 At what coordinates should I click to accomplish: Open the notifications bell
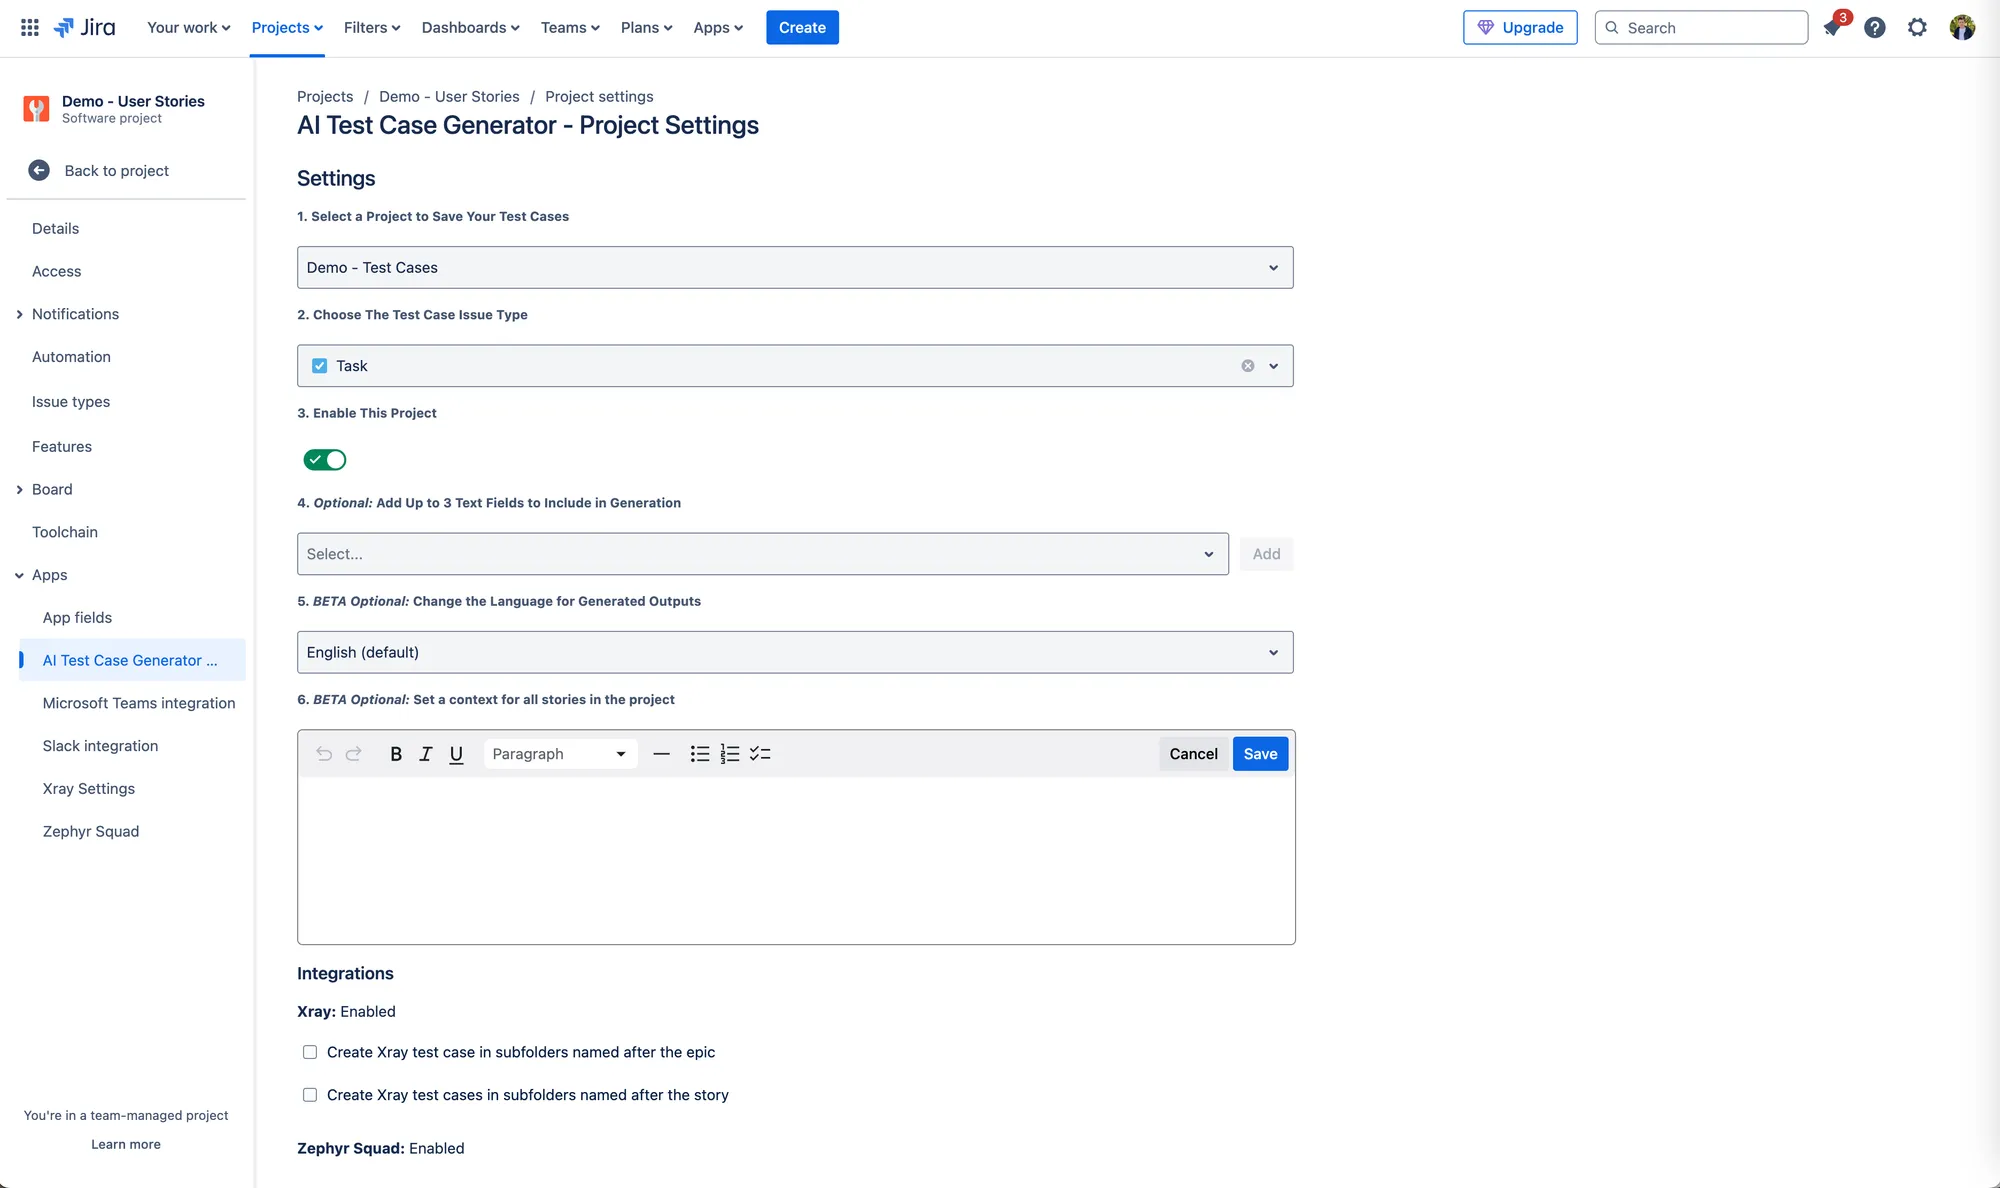coord(1832,28)
